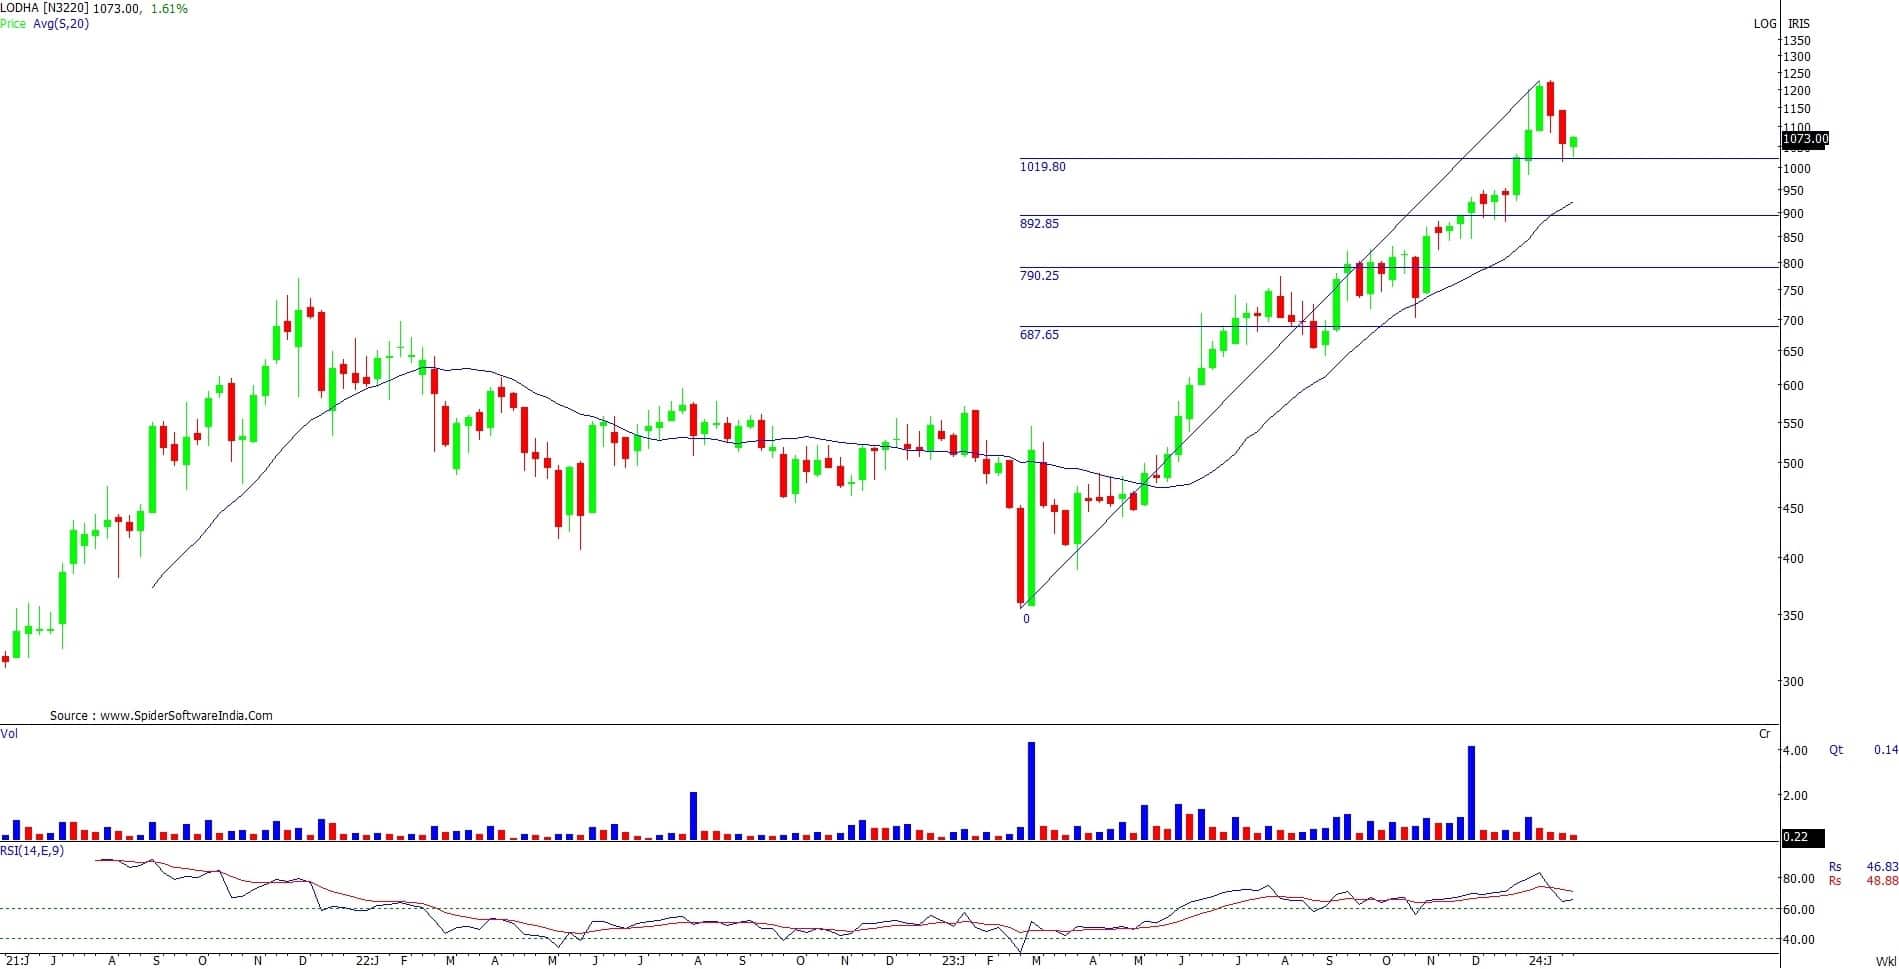
Task: Select the 892.85 Fibonacci level label
Action: [1039, 224]
